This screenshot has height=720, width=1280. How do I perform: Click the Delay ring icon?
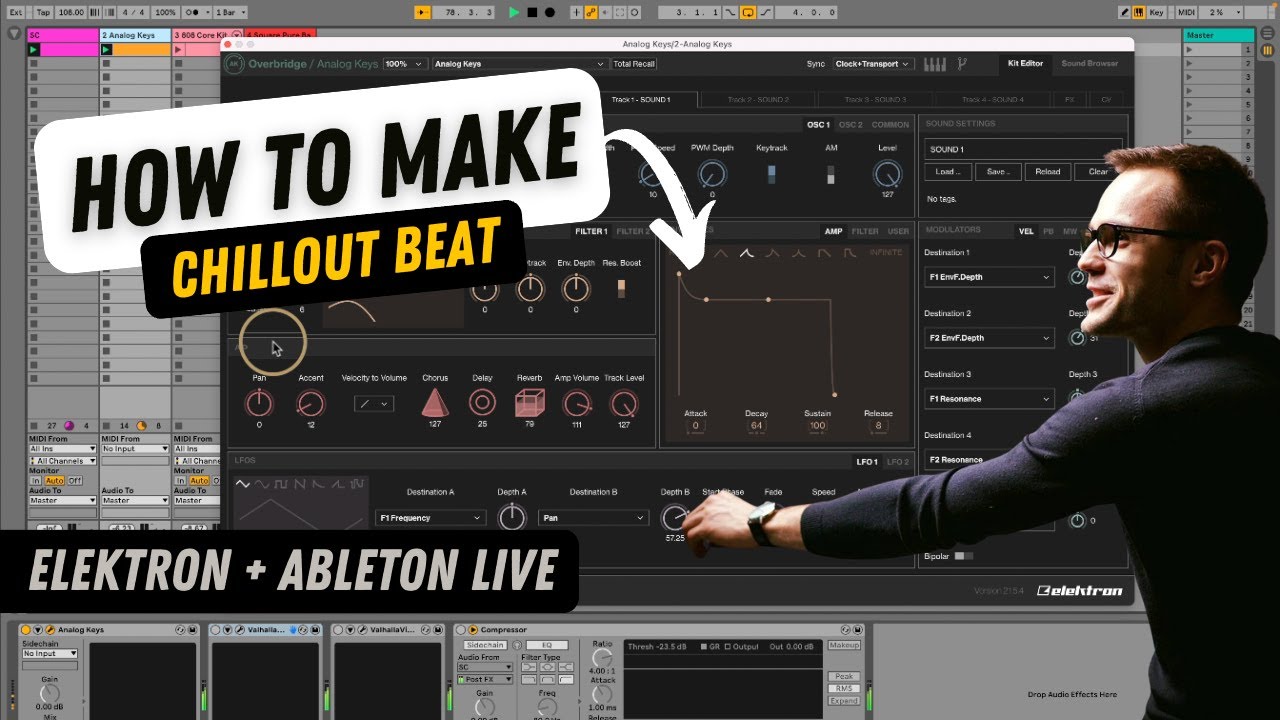click(x=482, y=403)
